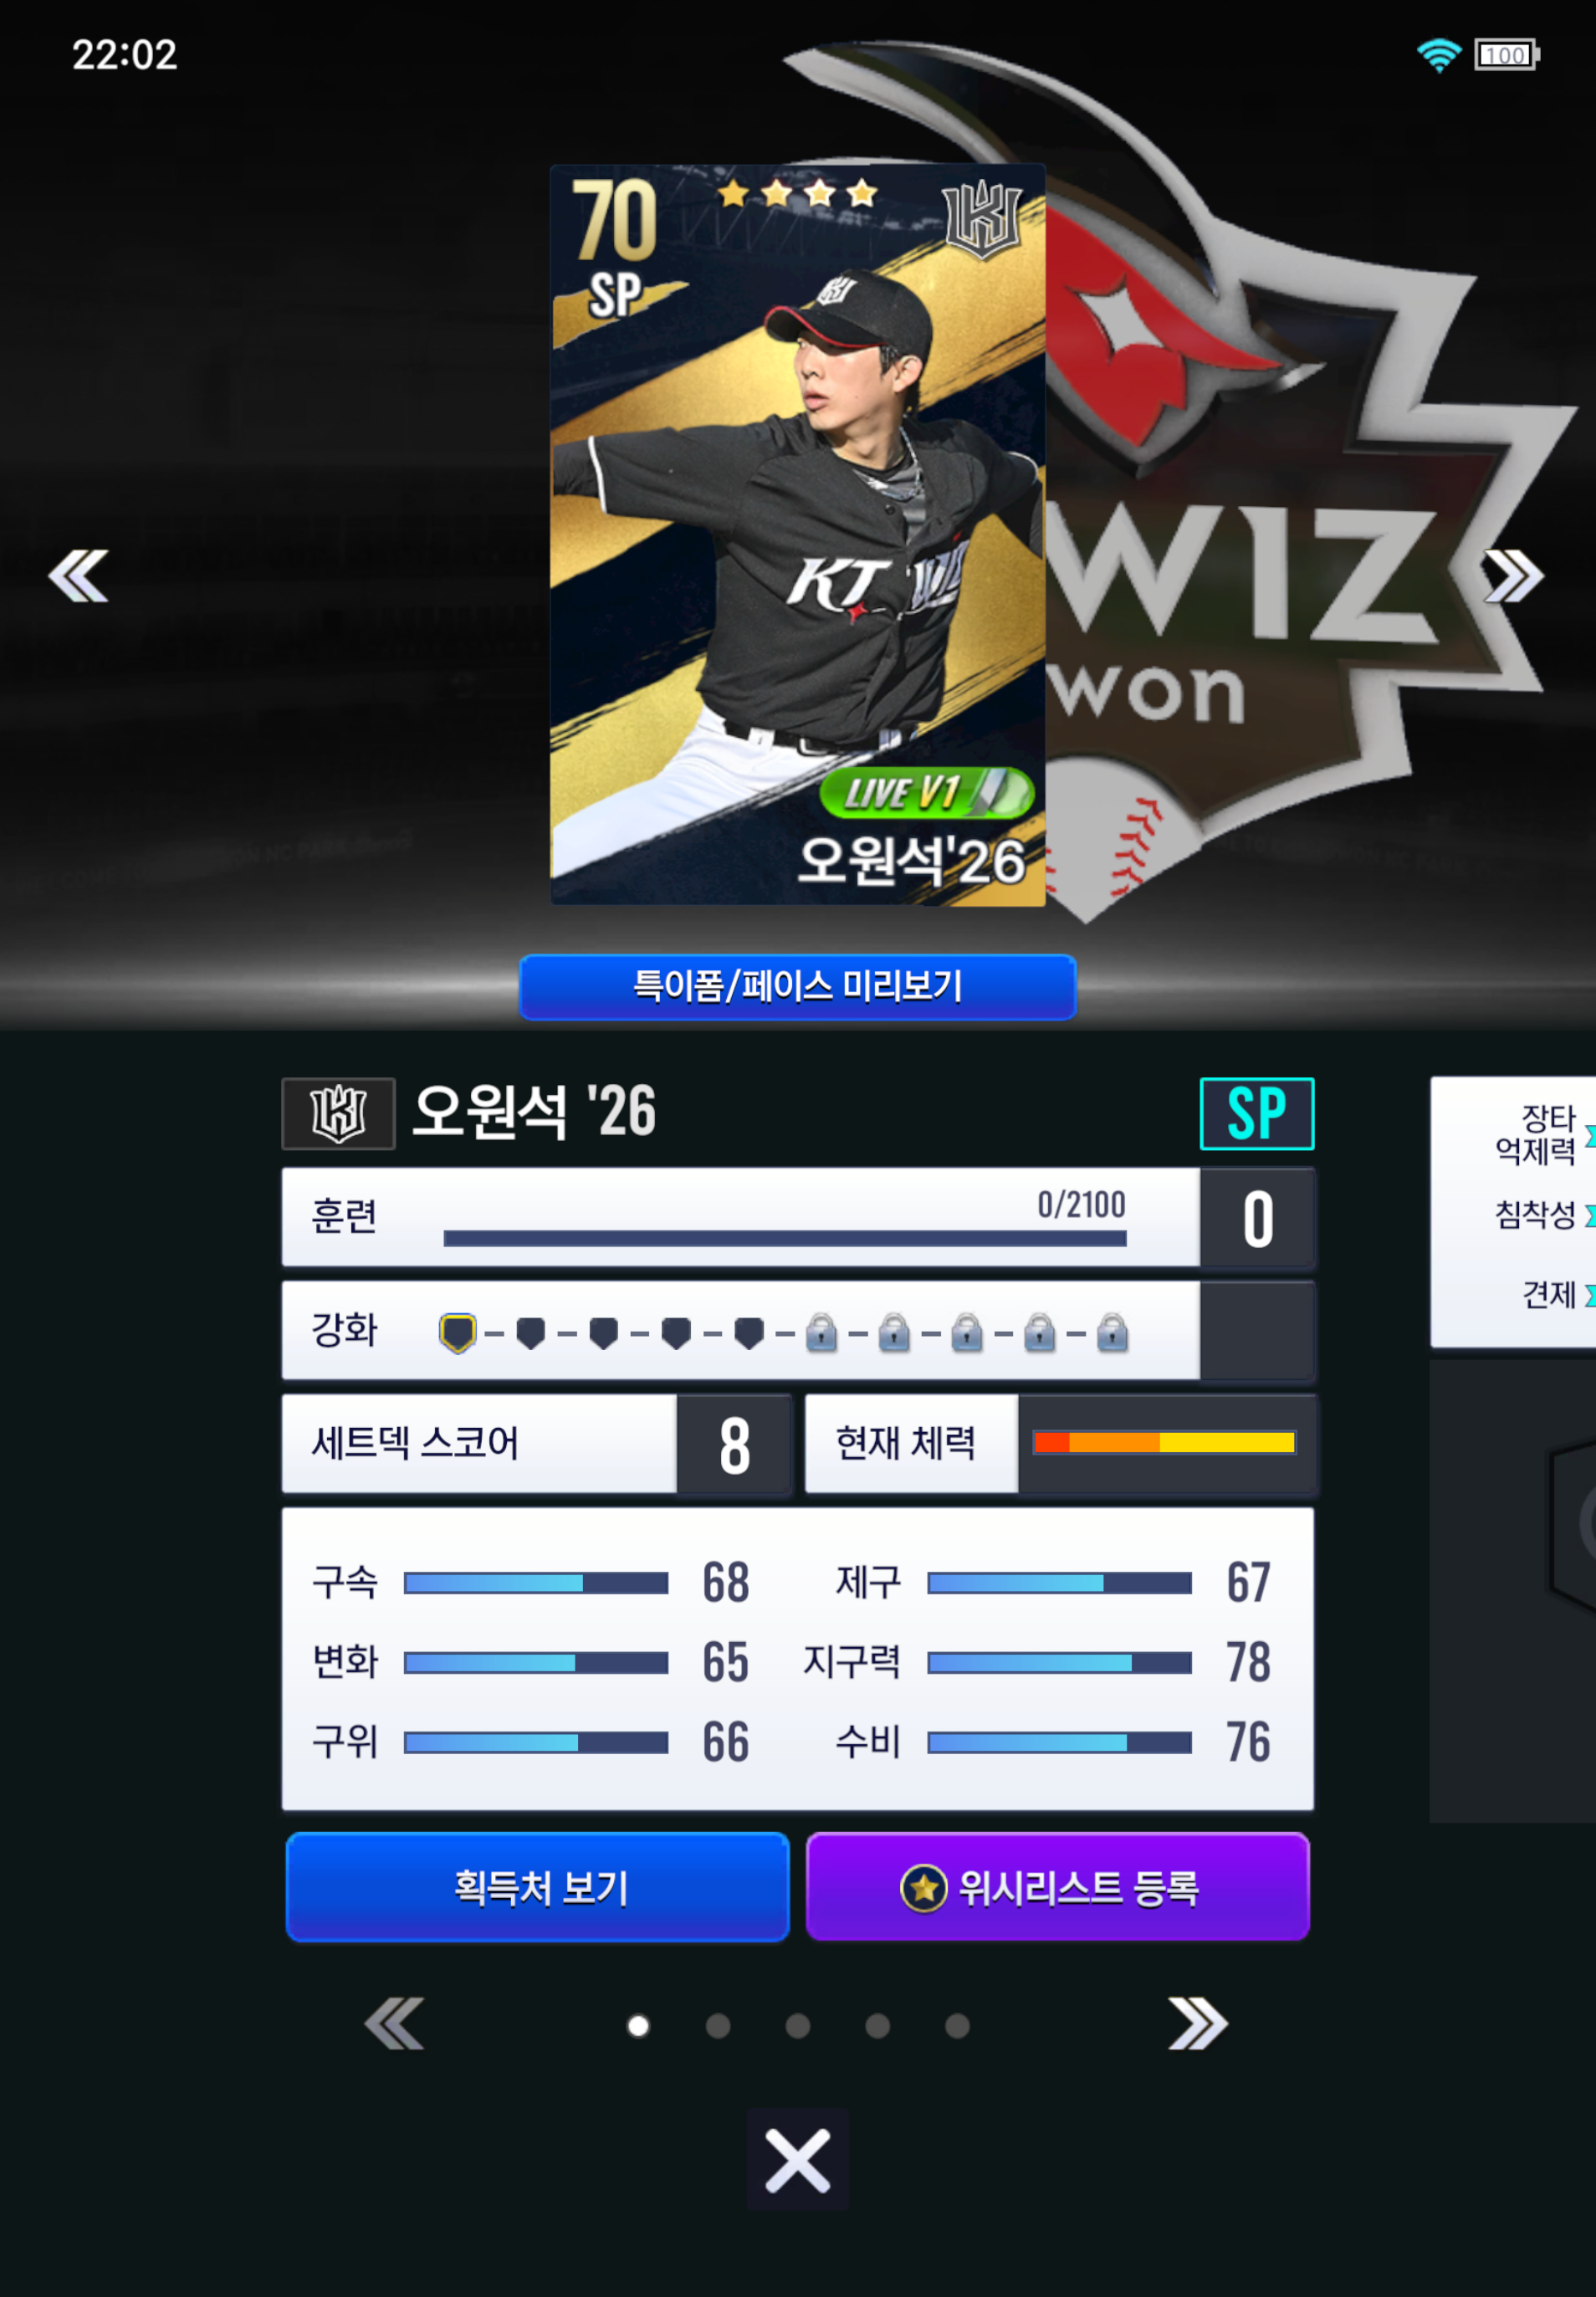Click the KT Wiz team emblem beside player name
Viewport: 1596px width, 2297px height.
[x=338, y=1113]
